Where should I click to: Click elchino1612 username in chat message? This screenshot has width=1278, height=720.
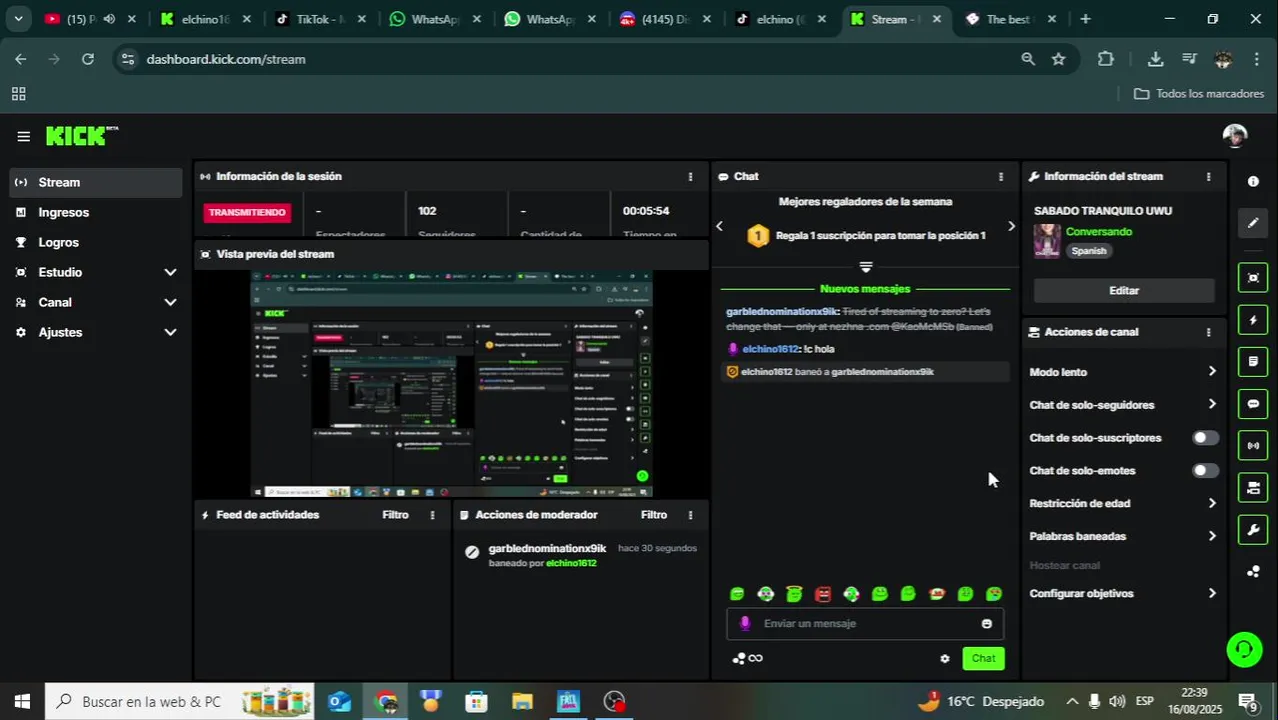click(770, 349)
